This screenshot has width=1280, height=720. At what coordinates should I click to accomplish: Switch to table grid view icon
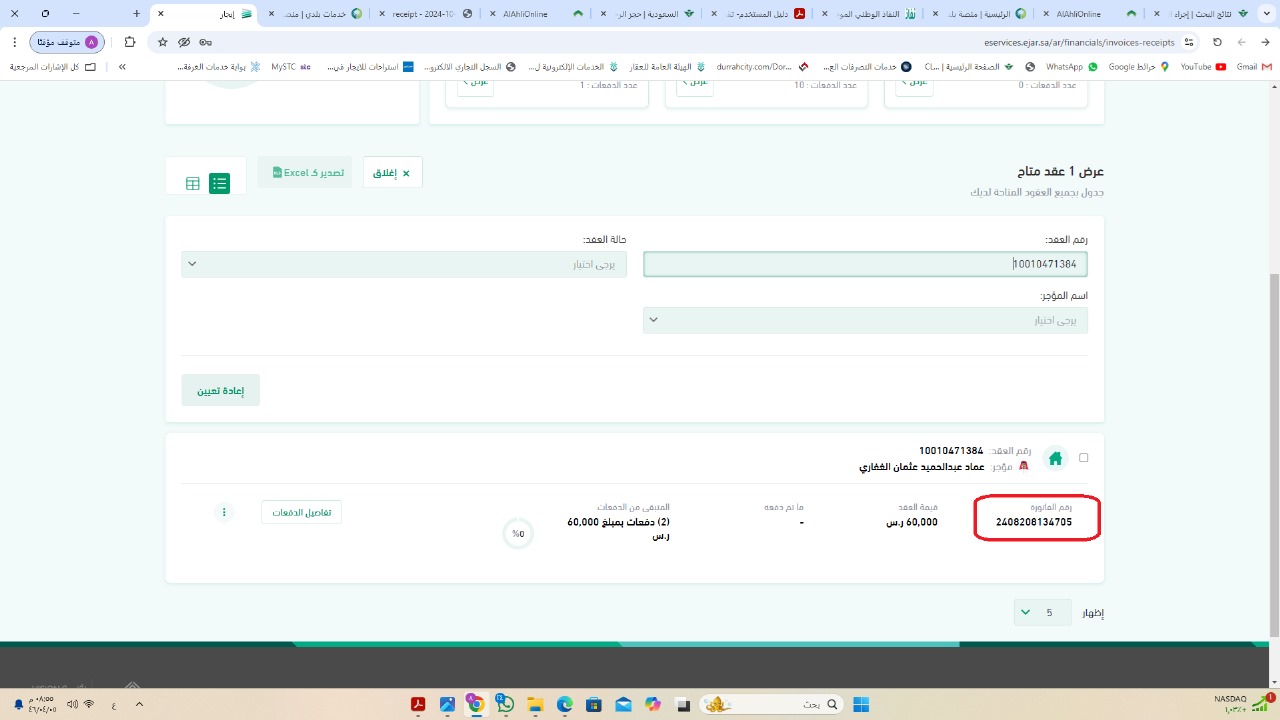click(193, 184)
